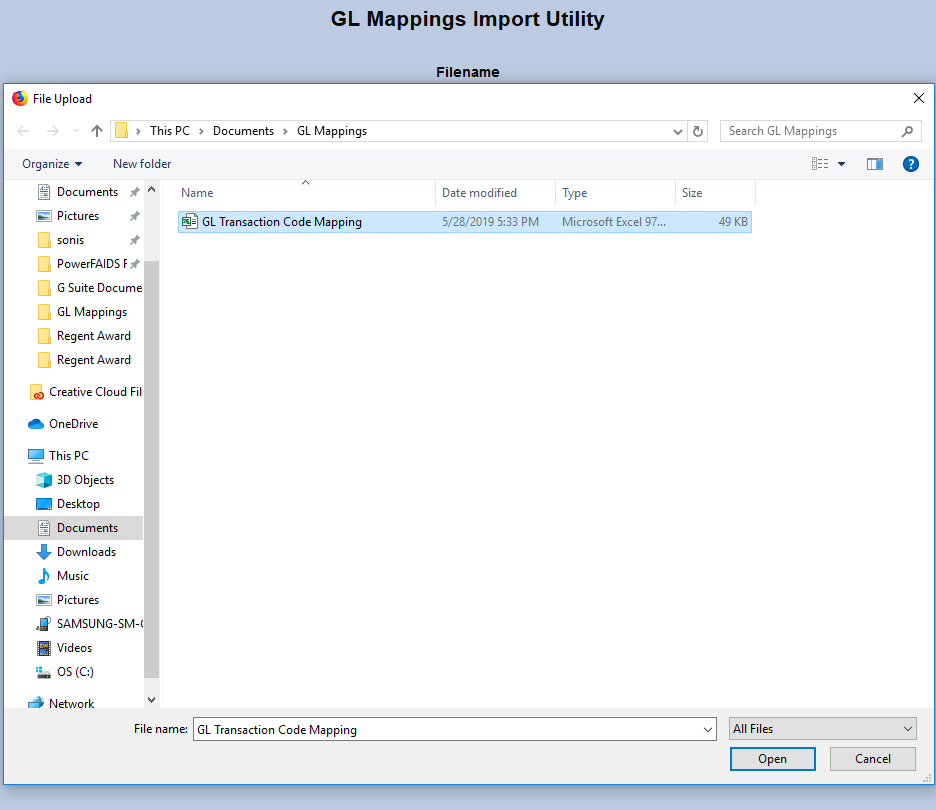Open the view options dropdown arrow
Image resolution: width=936 pixels, height=810 pixels.
pos(841,164)
